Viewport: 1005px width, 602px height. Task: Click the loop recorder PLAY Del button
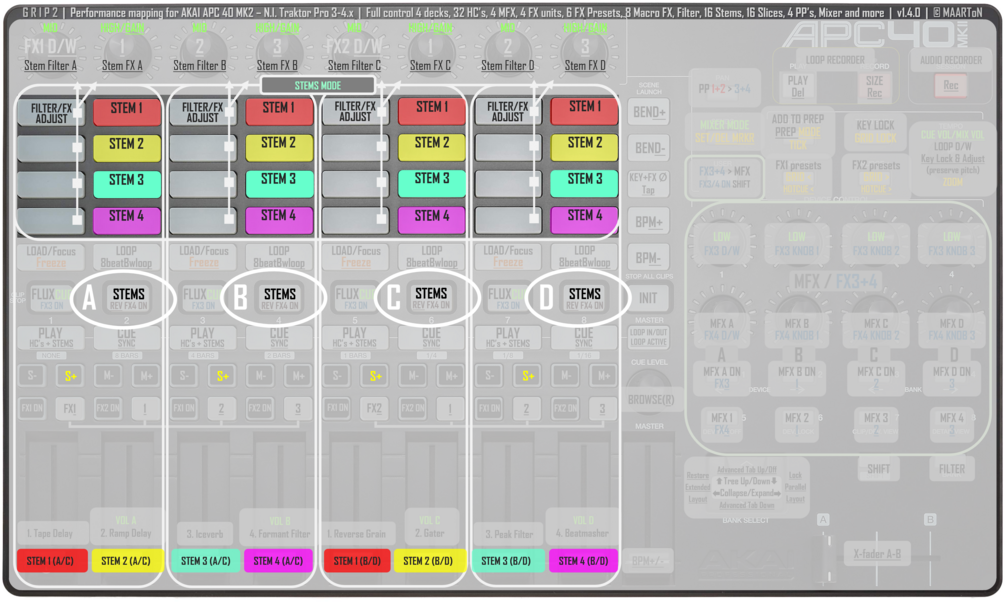[x=797, y=86]
